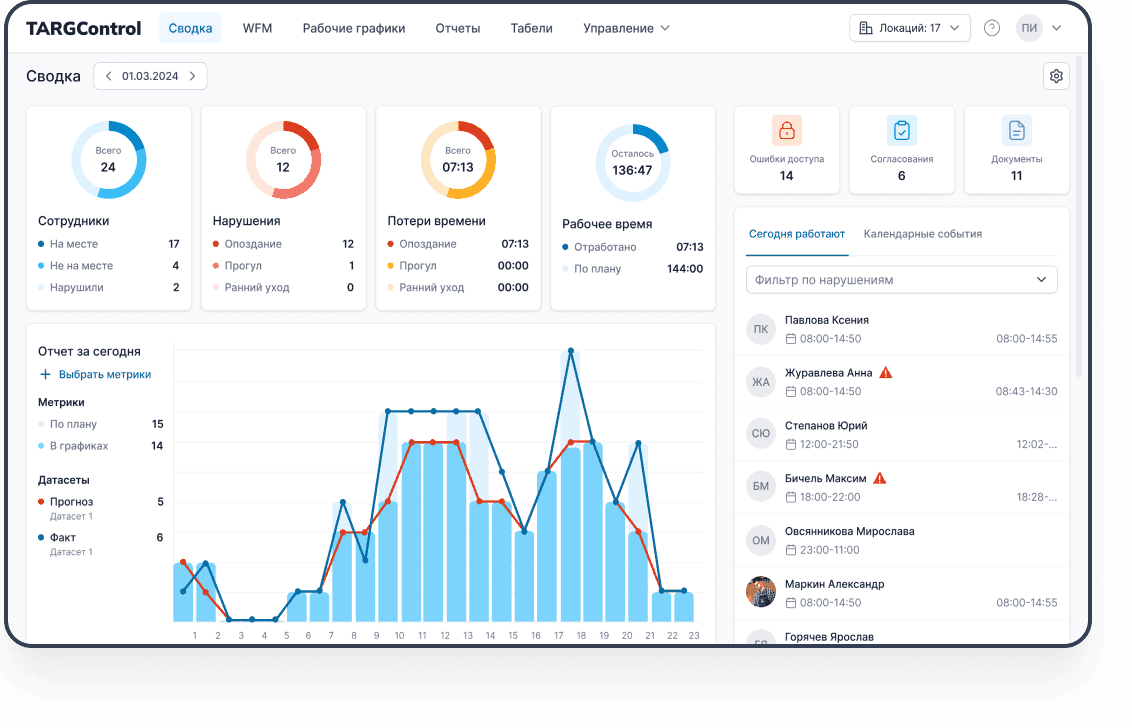The height and width of the screenshot is (728, 1132).
Task: Switch to Календарные события tab
Action: coord(923,234)
